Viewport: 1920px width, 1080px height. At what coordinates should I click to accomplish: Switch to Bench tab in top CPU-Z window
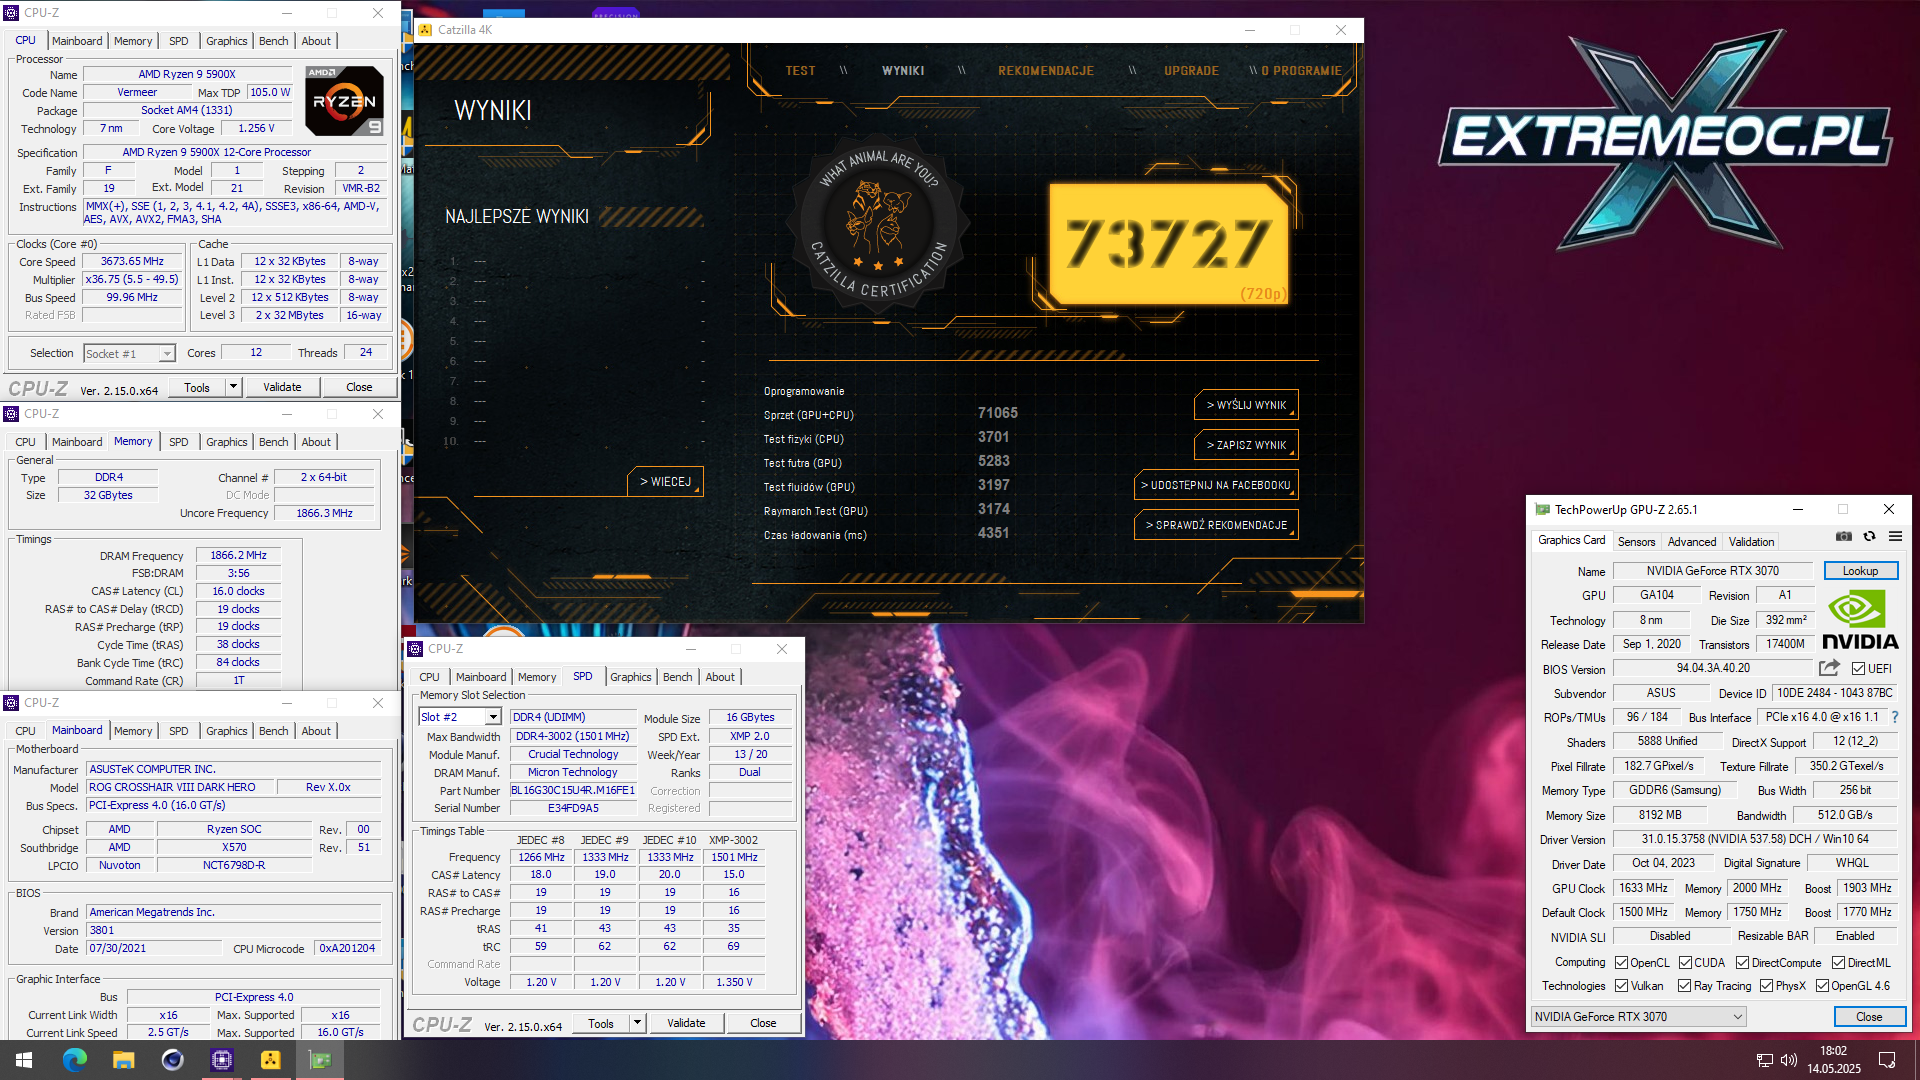273,41
